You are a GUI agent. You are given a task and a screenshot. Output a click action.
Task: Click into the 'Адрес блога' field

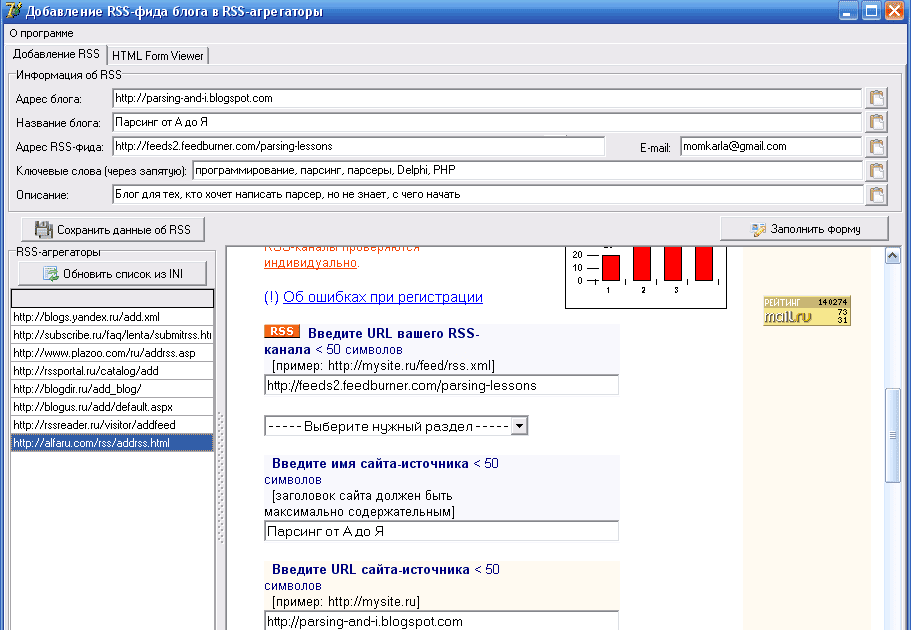tap(486, 98)
